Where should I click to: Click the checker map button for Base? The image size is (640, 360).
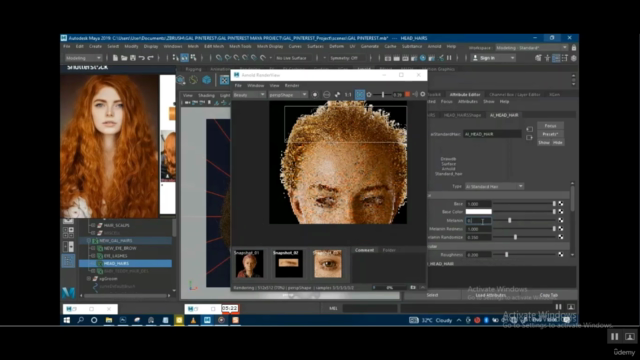pyautogui.click(x=561, y=203)
